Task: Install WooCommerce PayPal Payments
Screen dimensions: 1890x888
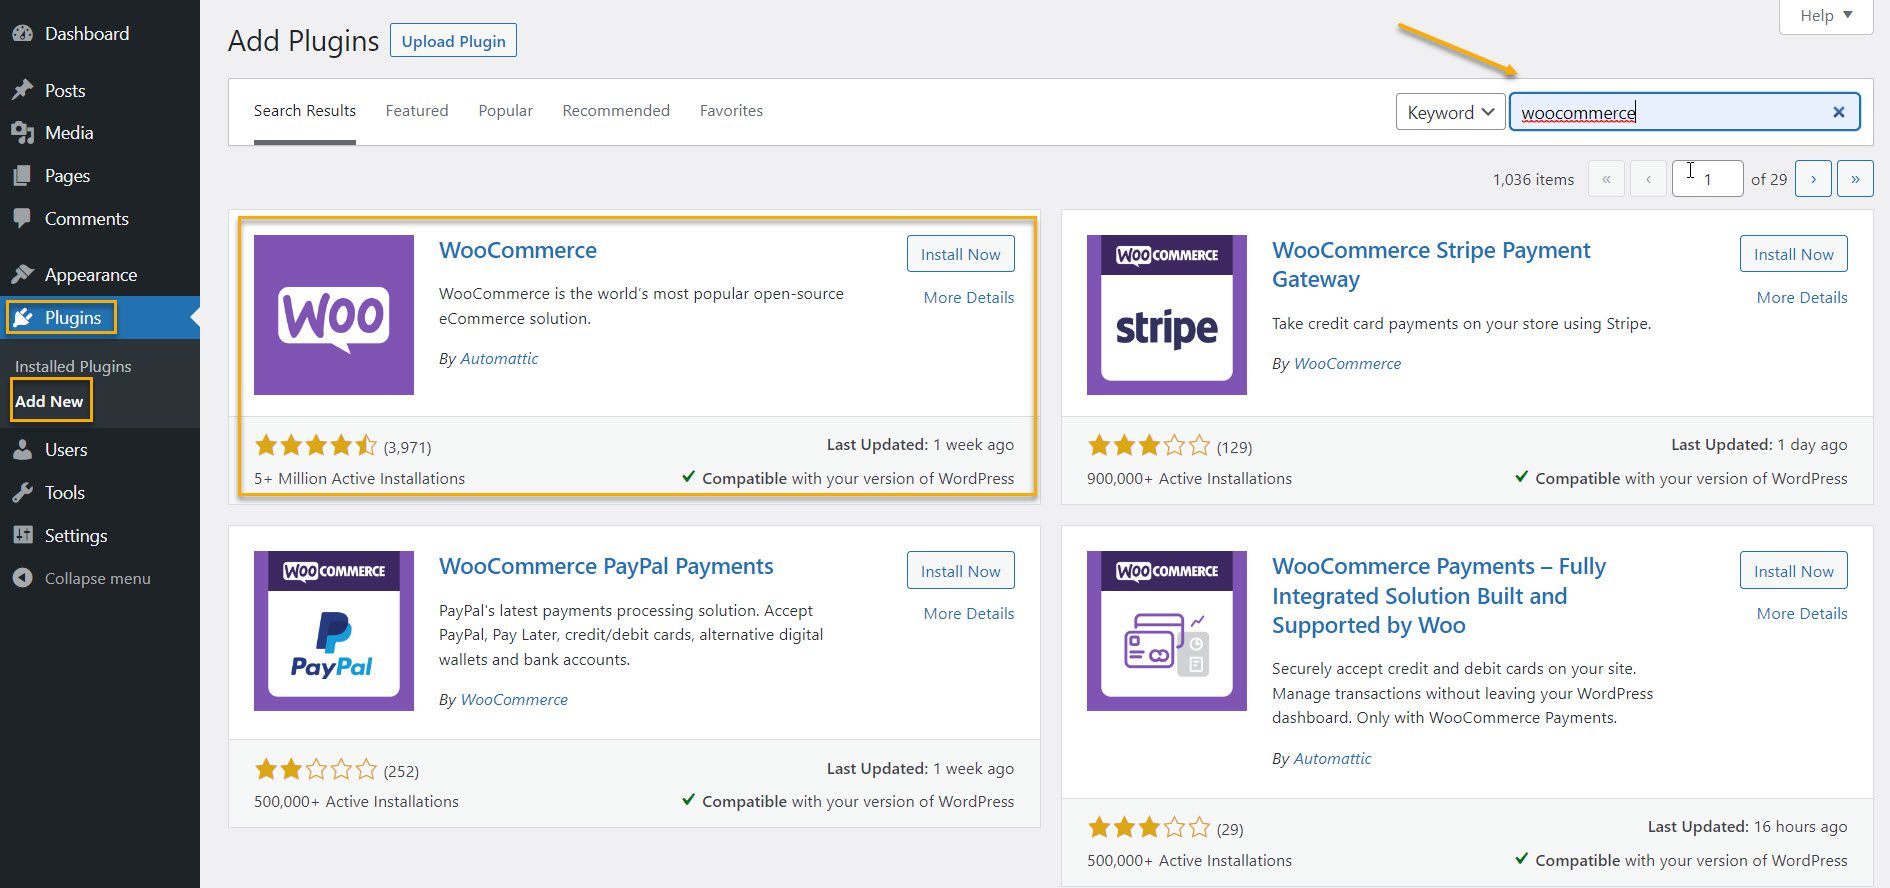Action: pyautogui.click(x=960, y=571)
